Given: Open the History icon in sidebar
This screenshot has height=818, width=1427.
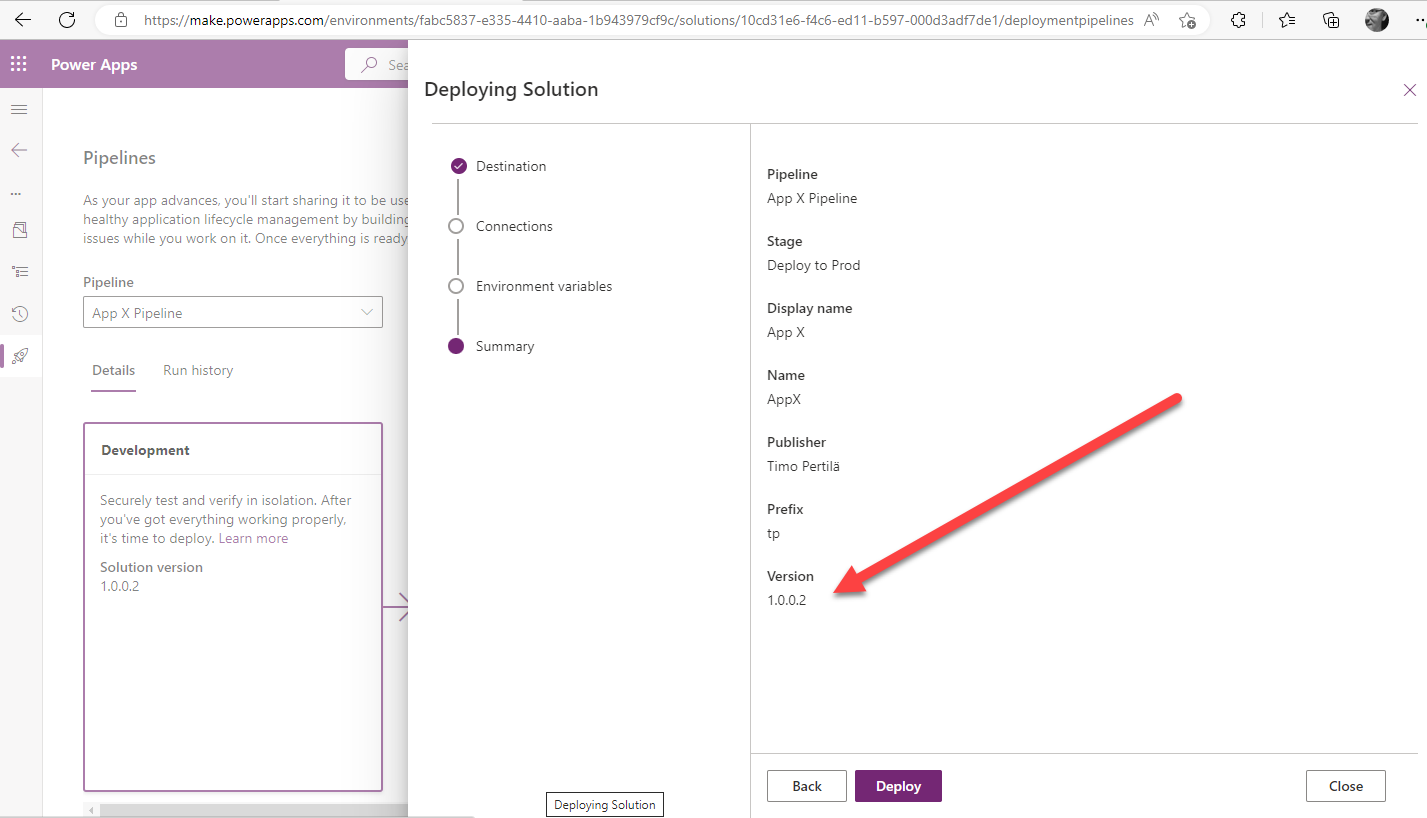Looking at the screenshot, I should tap(20, 314).
